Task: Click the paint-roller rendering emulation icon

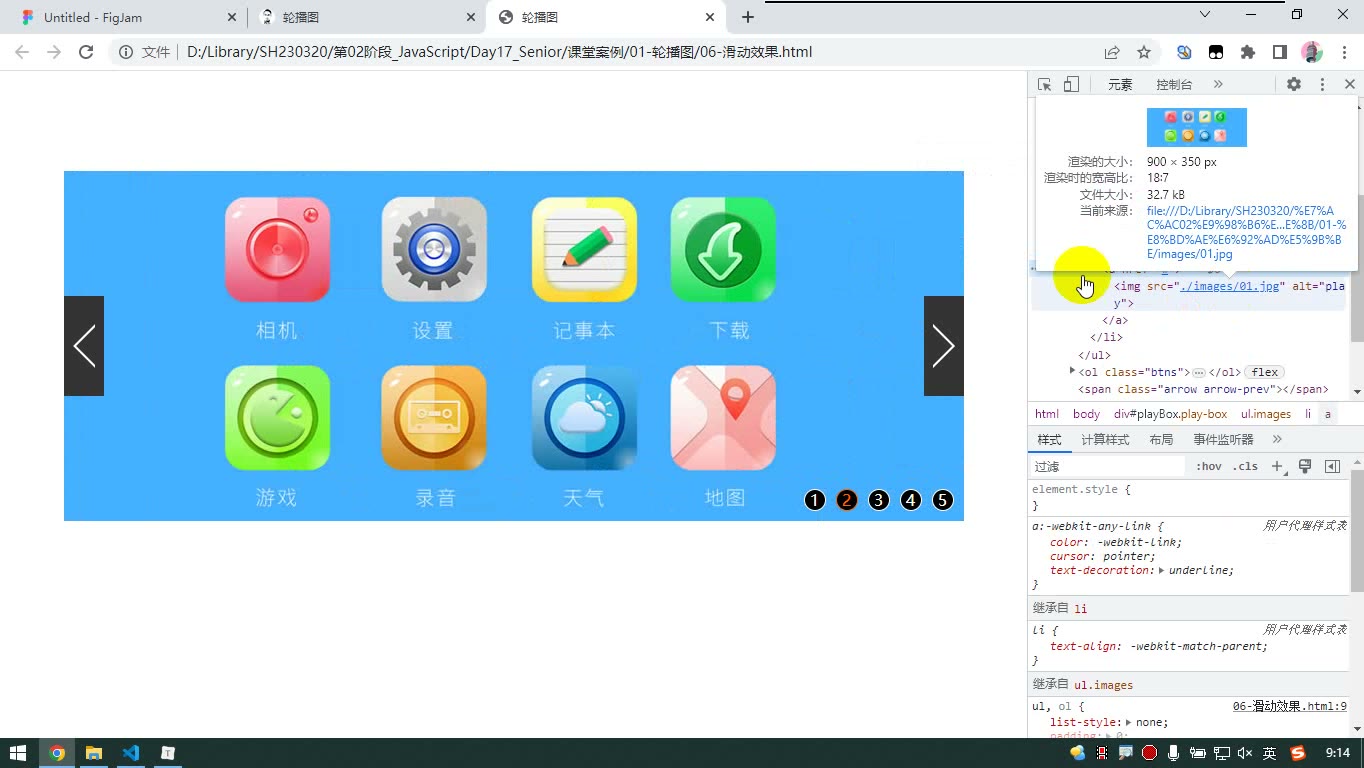Action: pyautogui.click(x=1305, y=467)
